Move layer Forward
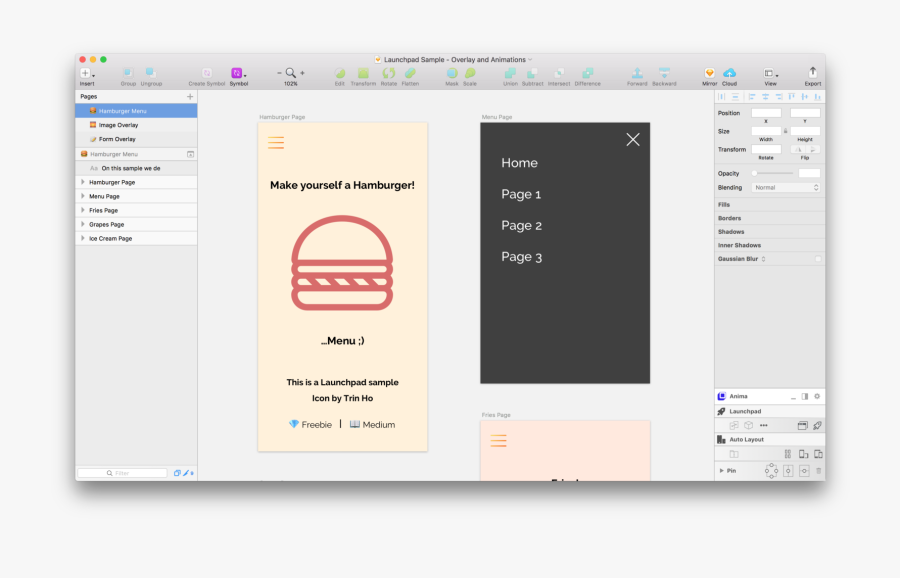This screenshot has width=900, height=578. [x=637, y=73]
